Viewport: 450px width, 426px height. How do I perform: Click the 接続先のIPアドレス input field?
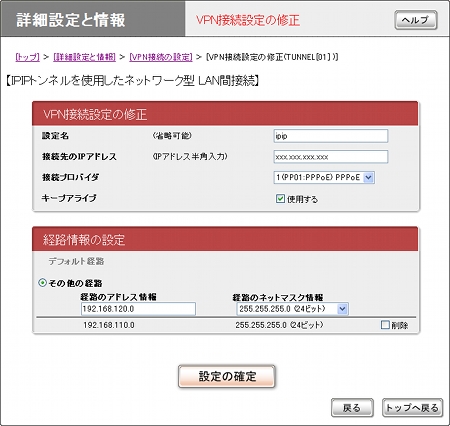click(331, 157)
